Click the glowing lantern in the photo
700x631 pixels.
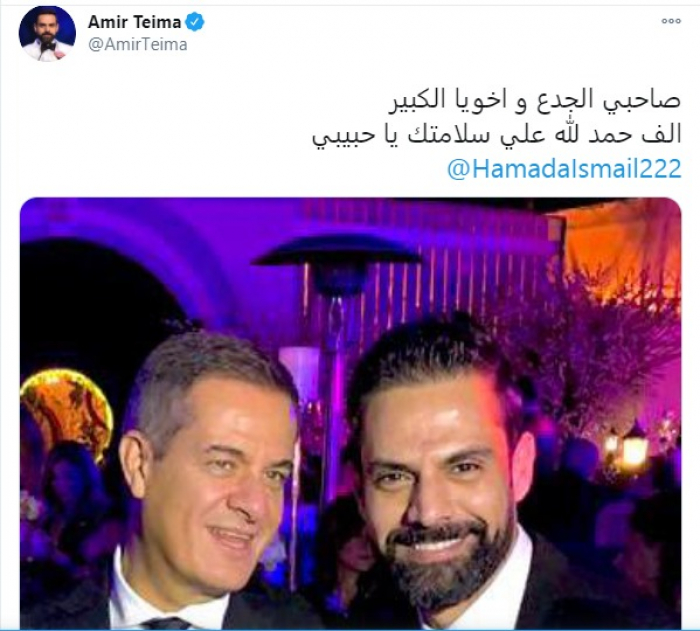coord(633,451)
